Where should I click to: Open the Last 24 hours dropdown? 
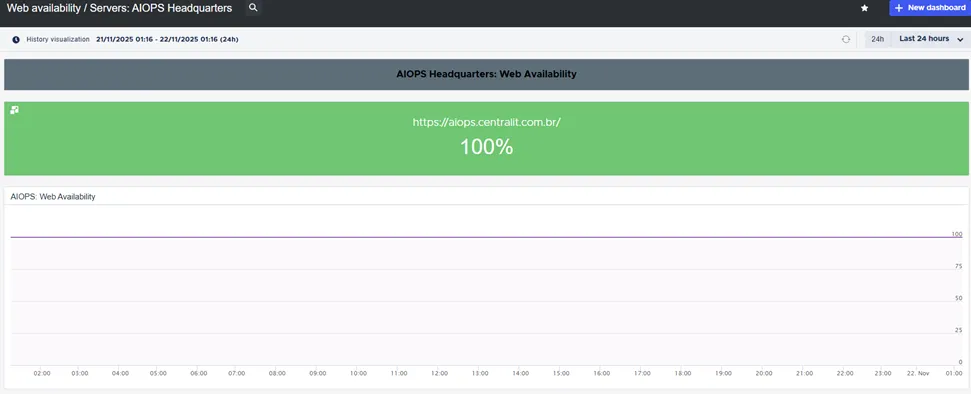(930, 39)
